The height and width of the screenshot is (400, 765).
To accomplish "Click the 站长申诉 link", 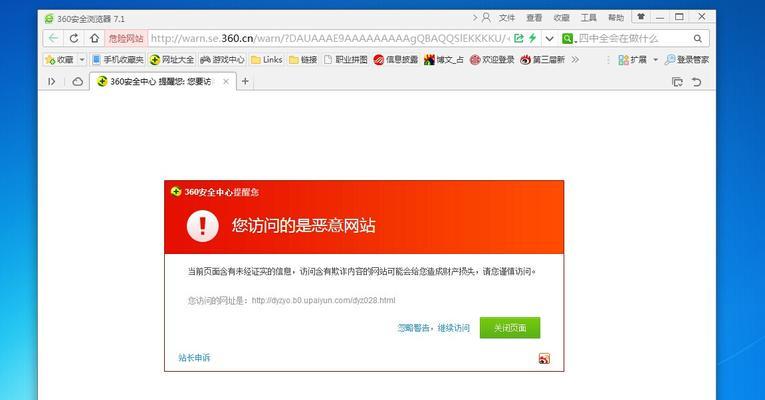I will pyautogui.click(x=194, y=358).
